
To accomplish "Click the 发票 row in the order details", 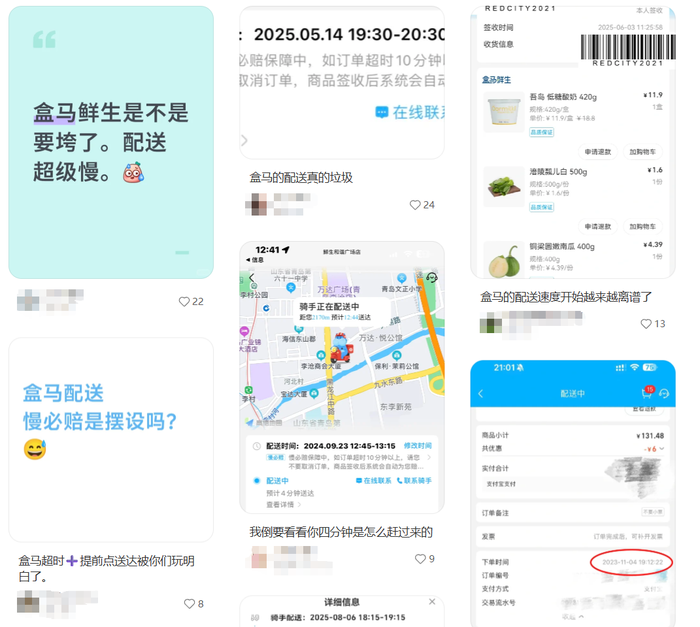I will pos(573,536).
